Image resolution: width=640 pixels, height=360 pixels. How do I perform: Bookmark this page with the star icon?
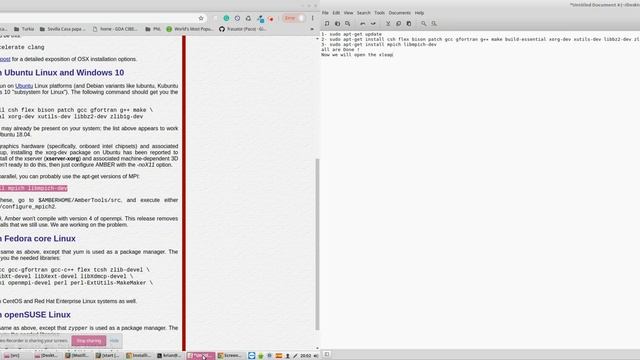[x=201, y=18]
